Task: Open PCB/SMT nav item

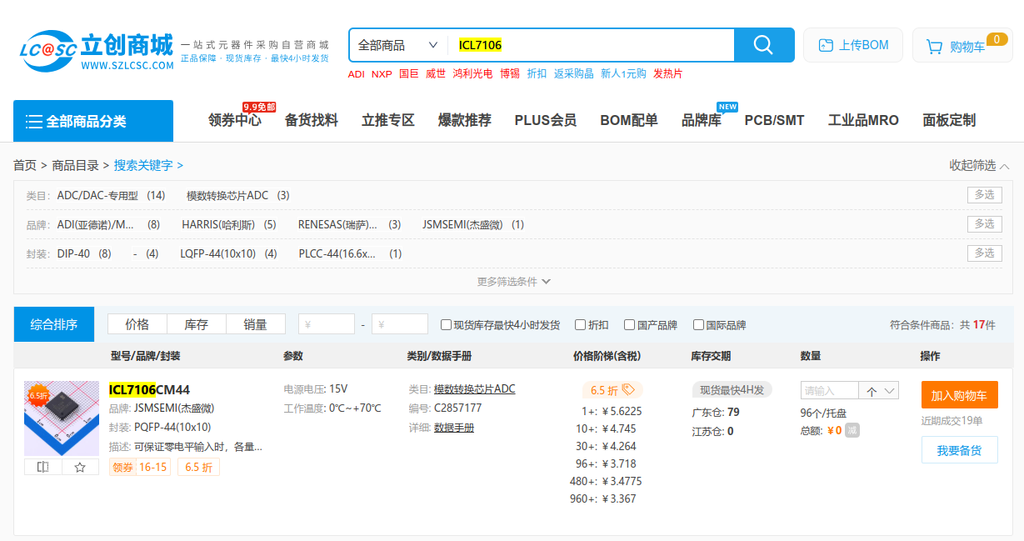Action: [x=774, y=120]
